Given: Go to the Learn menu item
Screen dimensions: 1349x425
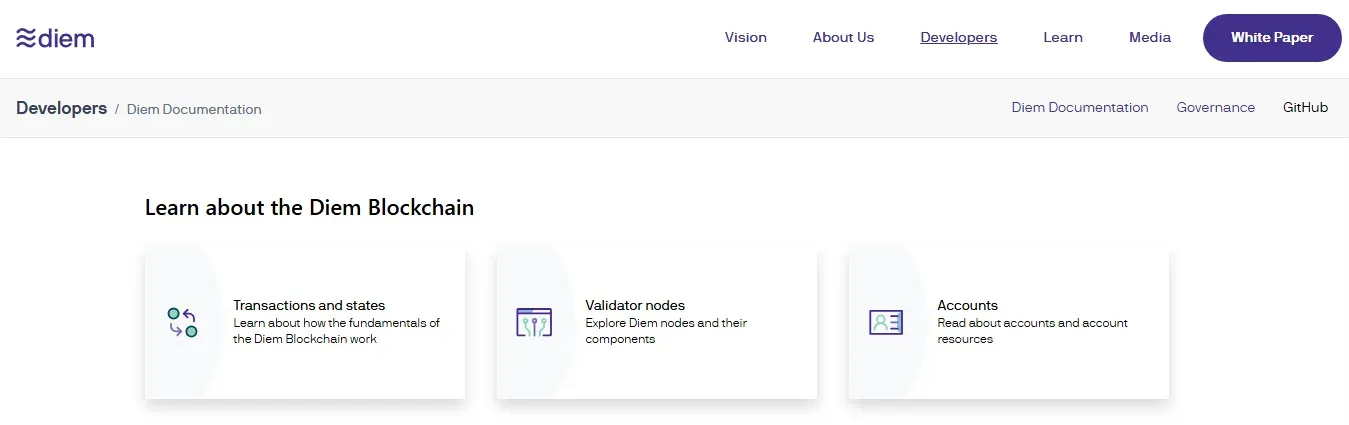Looking at the screenshot, I should [x=1063, y=38].
